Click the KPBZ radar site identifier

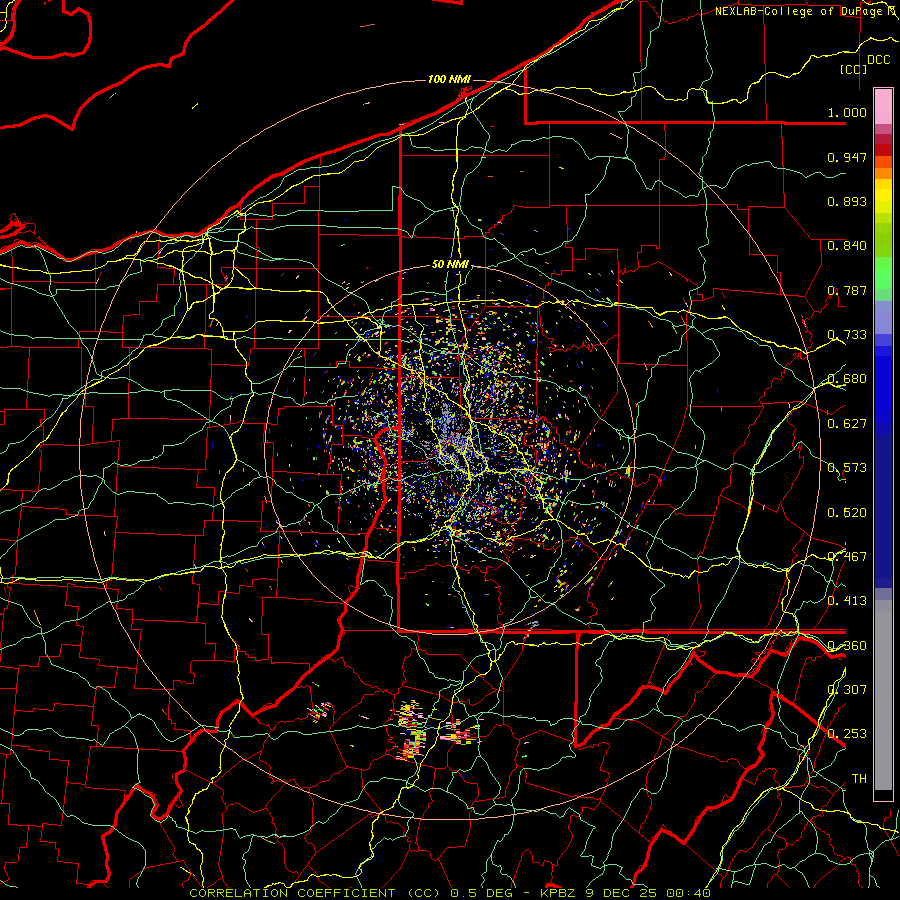560,893
